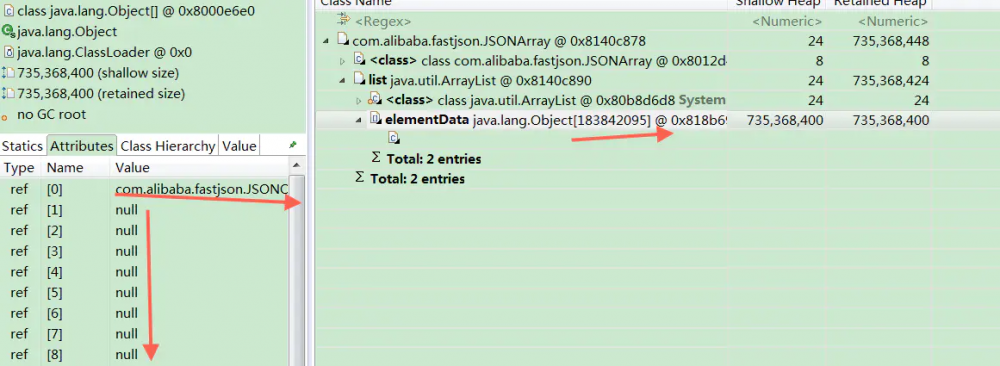Image resolution: width=1000 pixels, height=366 pixels.
Task: Collapse the list java.util.ArrayList @ 0x8140c890 node
Action: [x=342, y=81]
